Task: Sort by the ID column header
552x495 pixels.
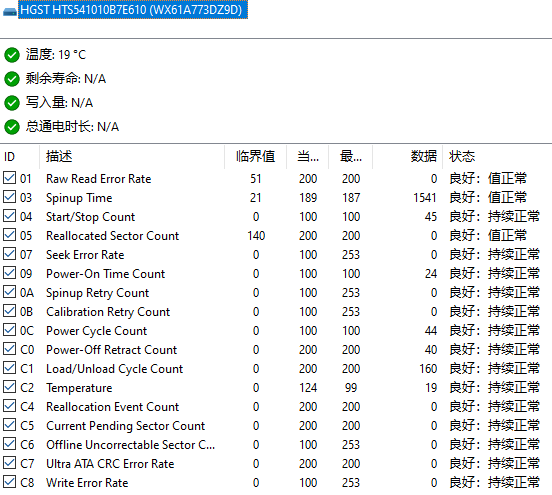Action: coord(20,157)
